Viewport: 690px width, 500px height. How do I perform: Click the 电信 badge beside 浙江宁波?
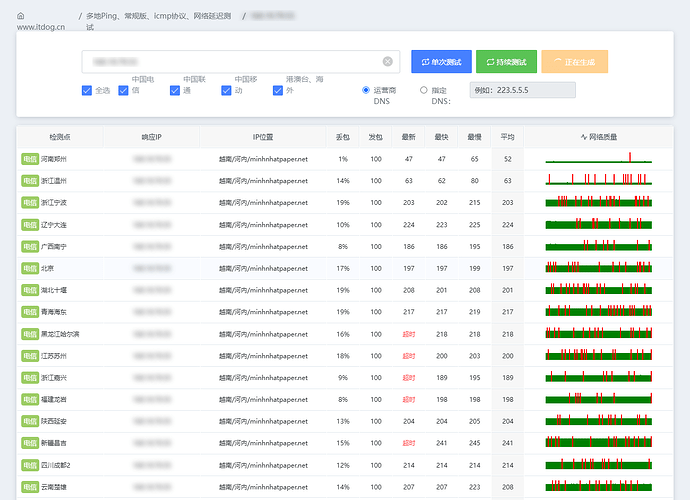30,203
